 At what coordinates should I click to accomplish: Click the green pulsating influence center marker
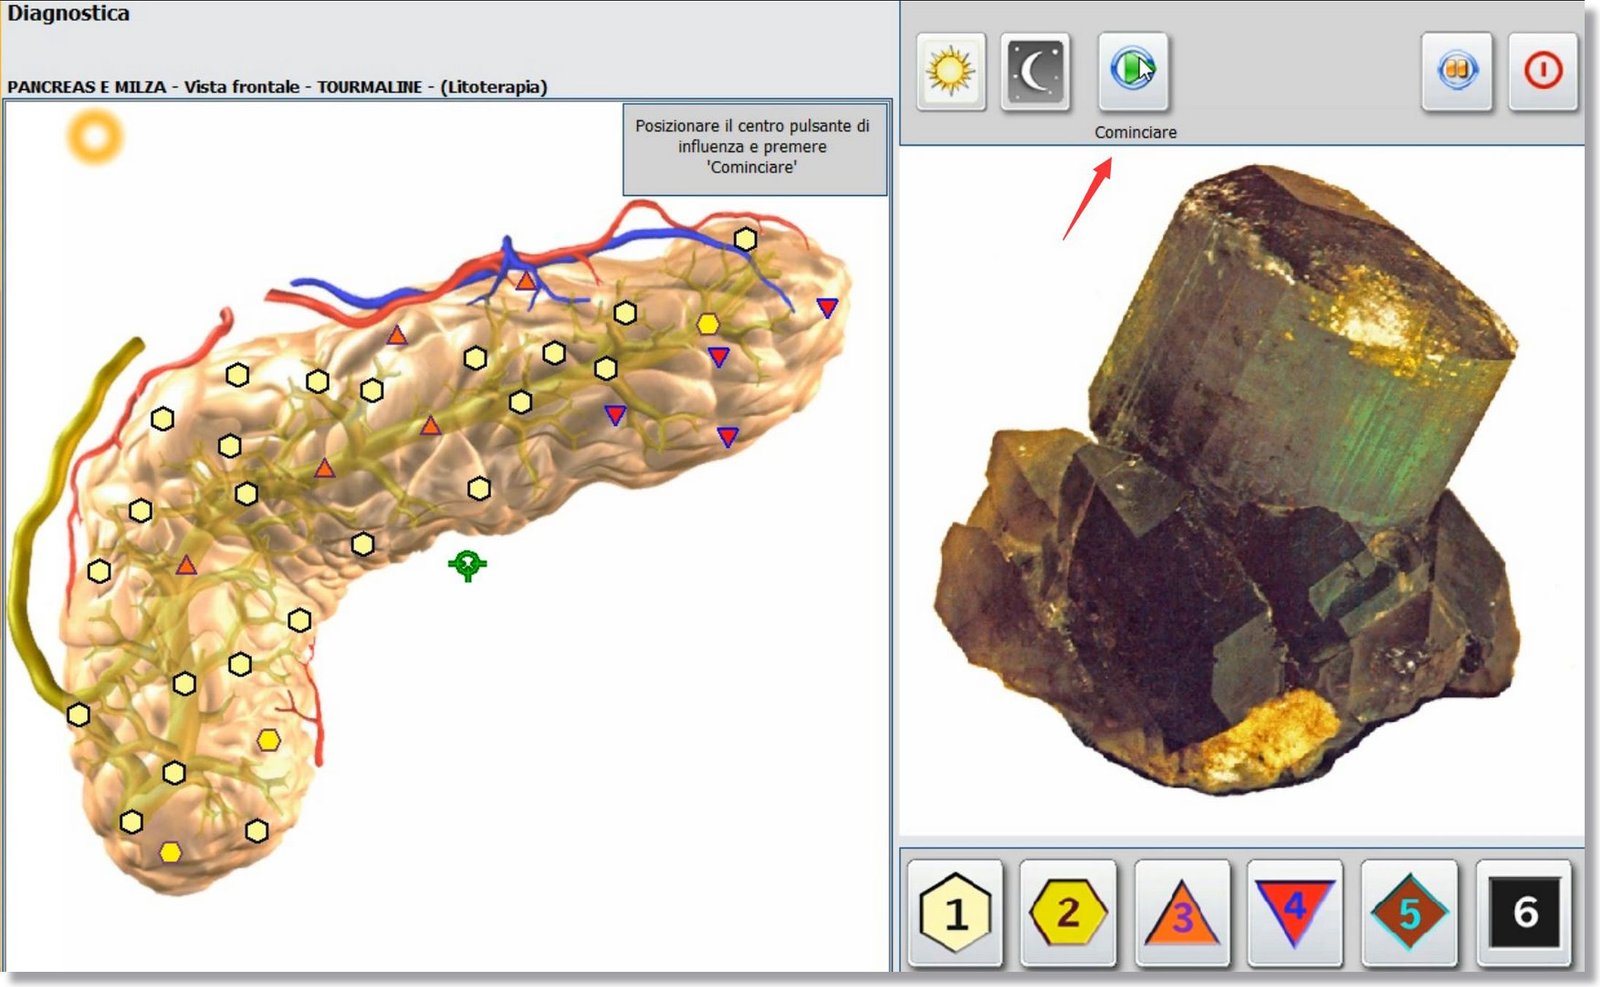pos(467,565)
